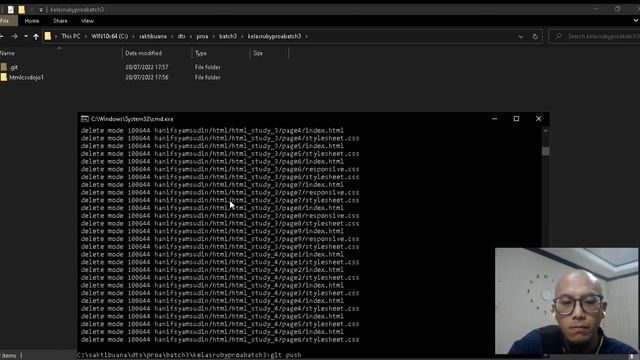
Task: Click the page4/index.html delete line in study_3
Action: (x=212, y=131)
